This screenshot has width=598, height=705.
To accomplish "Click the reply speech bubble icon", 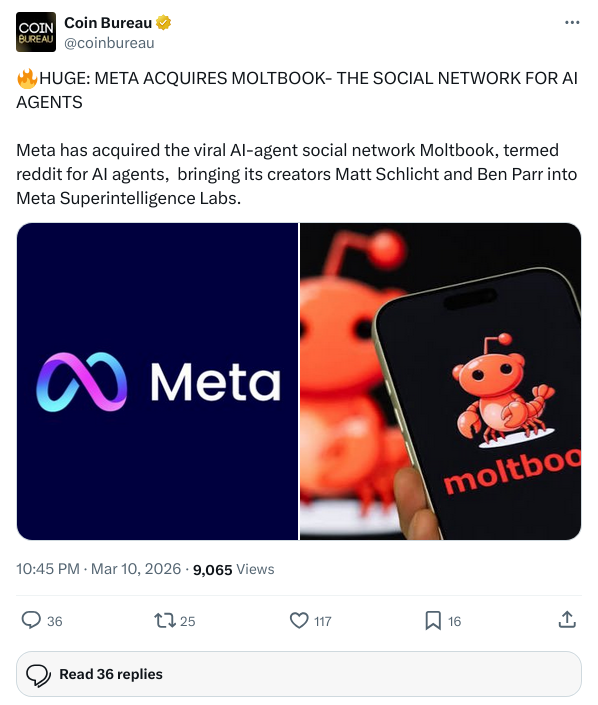I will tap(31, 620).
